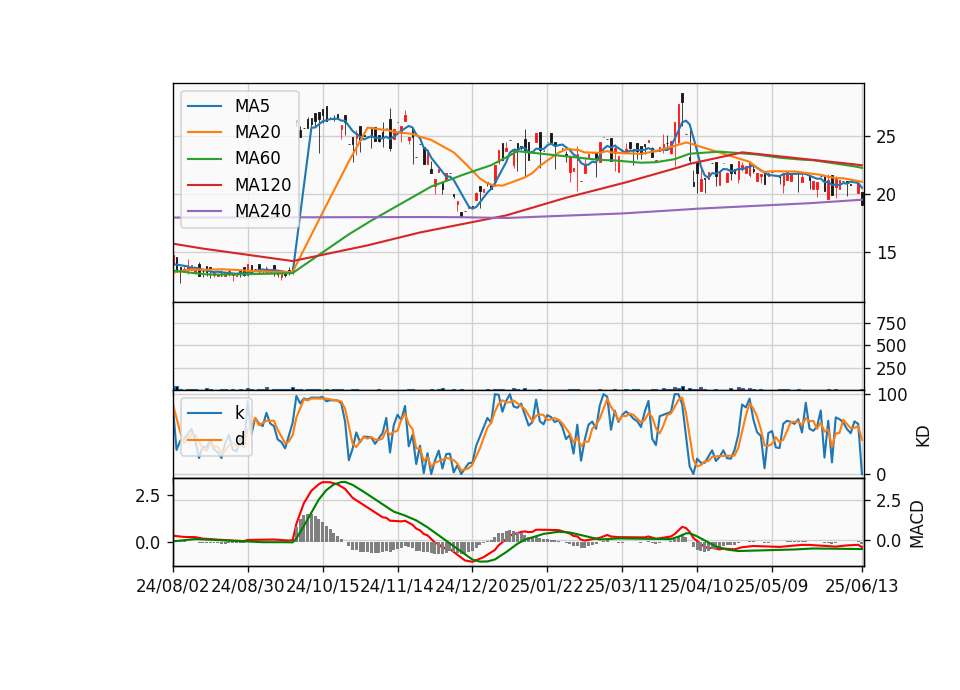960x690 pixels.
Task: Click the 24/11/14 date axis label
Action: point(397,586)
